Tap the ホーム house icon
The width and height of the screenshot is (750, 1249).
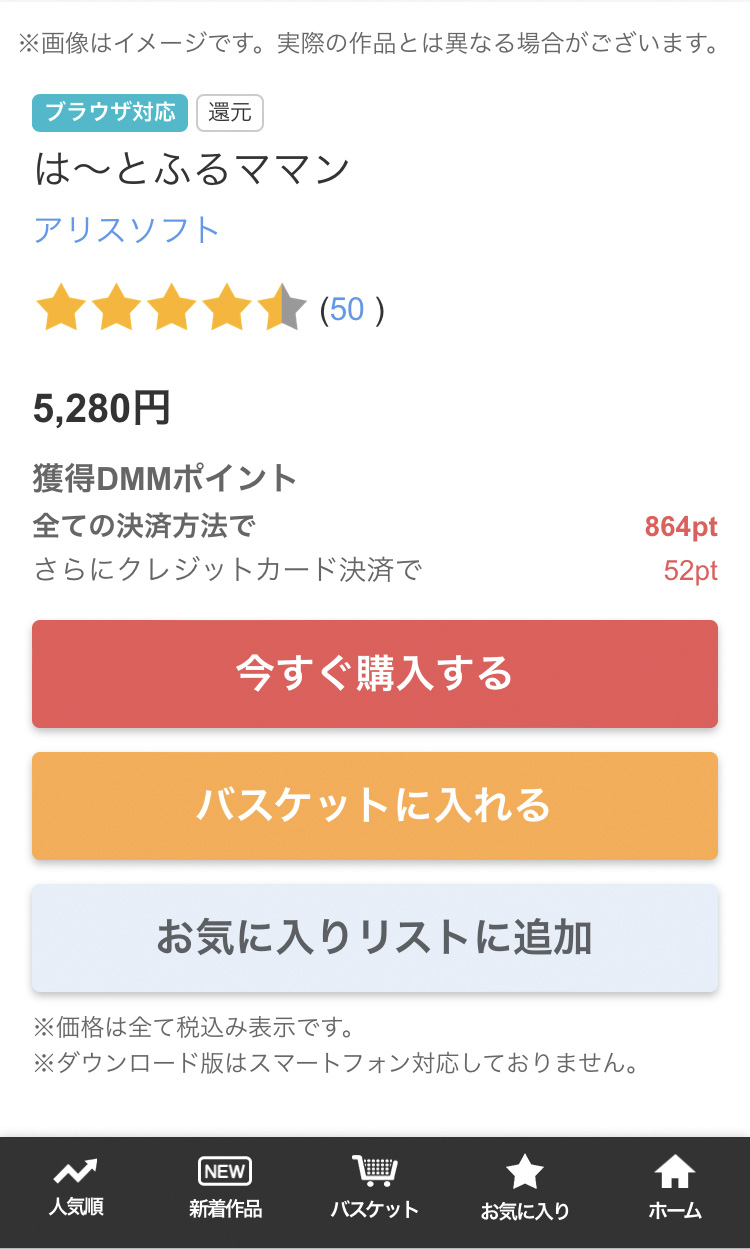[x=675, y=1171]
